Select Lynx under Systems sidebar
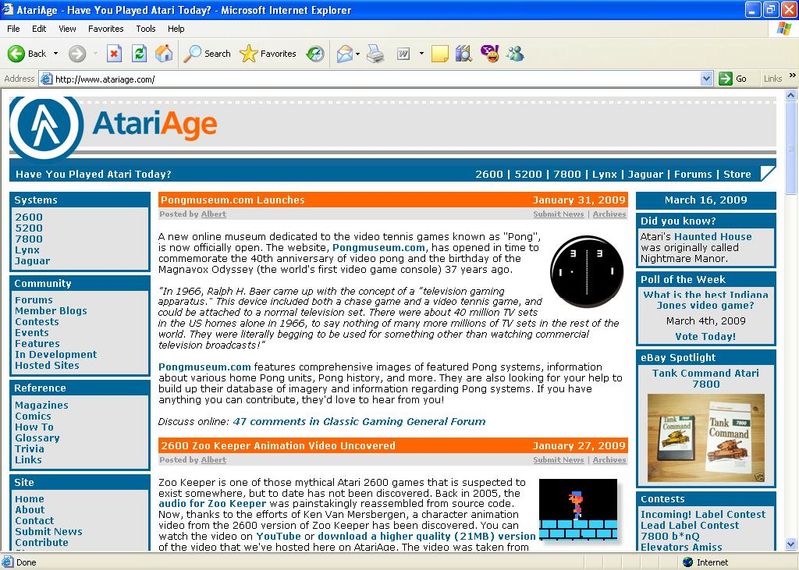The height and width of the screenshot is (570, 799). click(27, 250)
